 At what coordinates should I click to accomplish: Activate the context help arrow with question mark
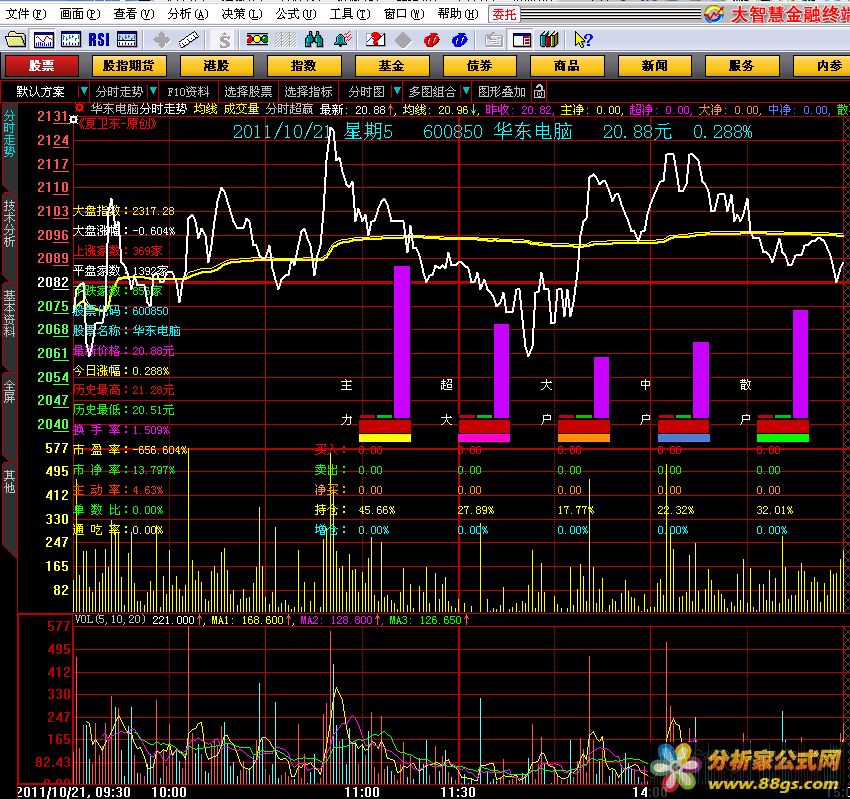583,40
